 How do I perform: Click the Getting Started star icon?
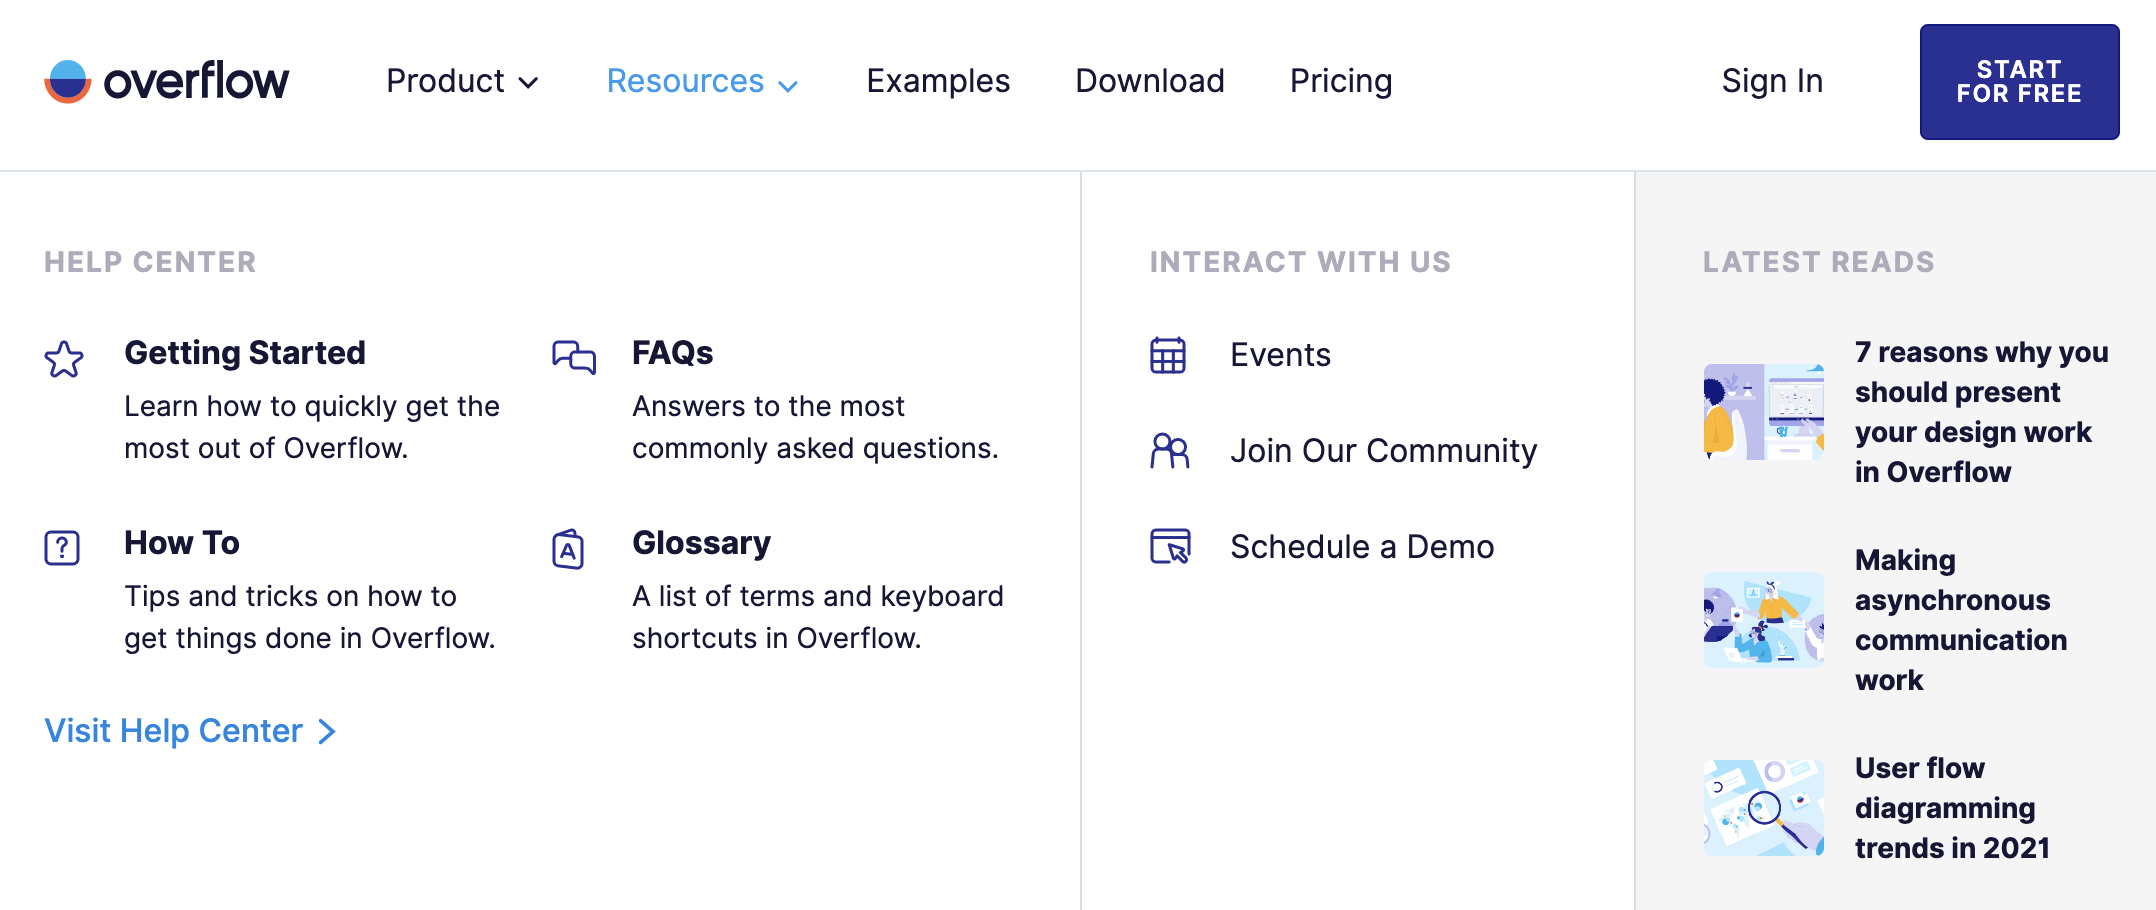64,359
